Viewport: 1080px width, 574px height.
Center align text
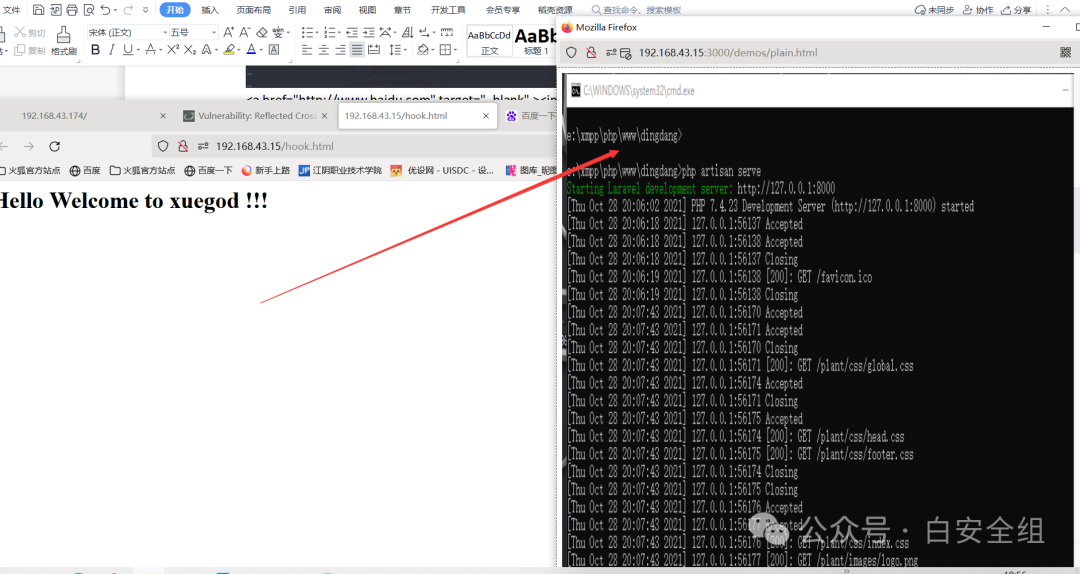324,50
